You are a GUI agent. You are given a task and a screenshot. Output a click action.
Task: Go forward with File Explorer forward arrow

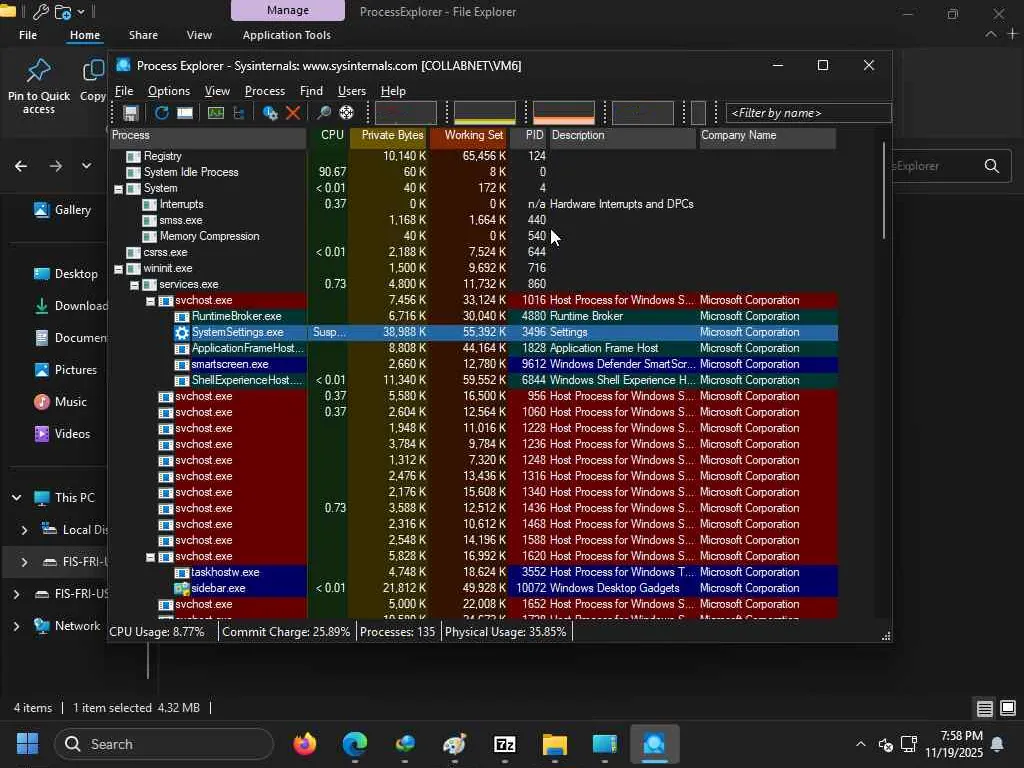coord(56,166)
